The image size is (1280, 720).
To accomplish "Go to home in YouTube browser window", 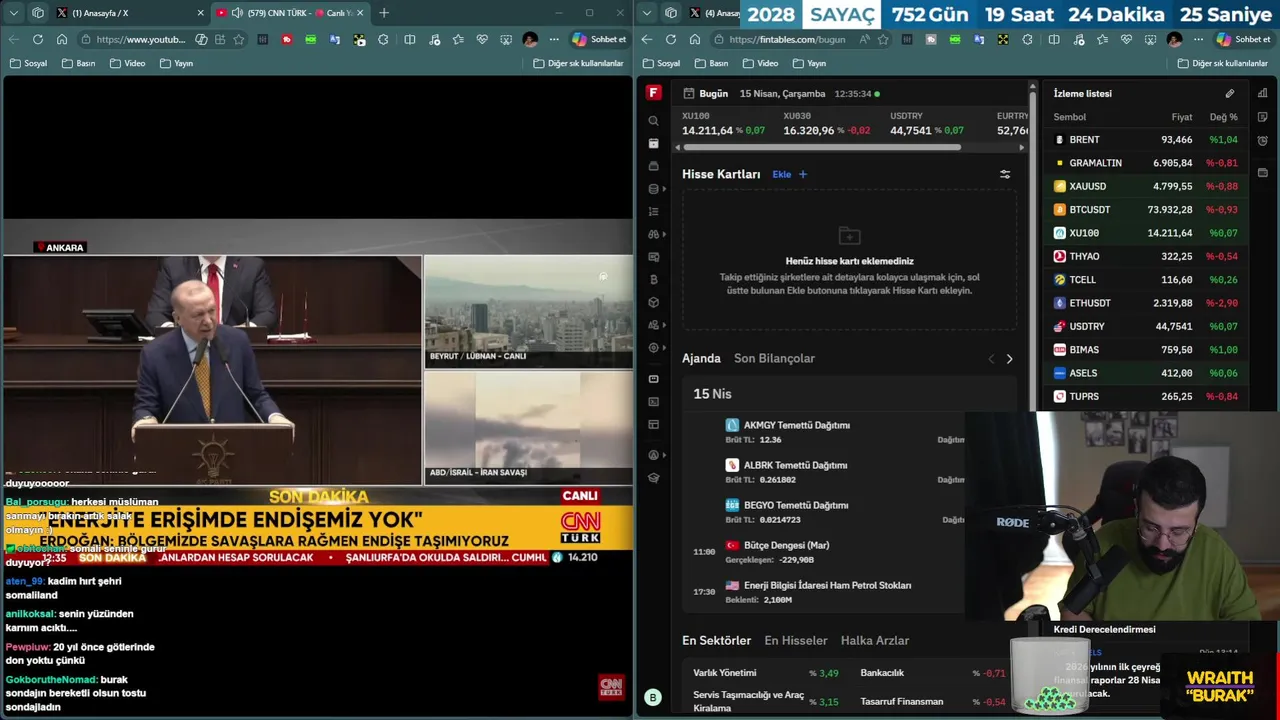I will [62, 39].
